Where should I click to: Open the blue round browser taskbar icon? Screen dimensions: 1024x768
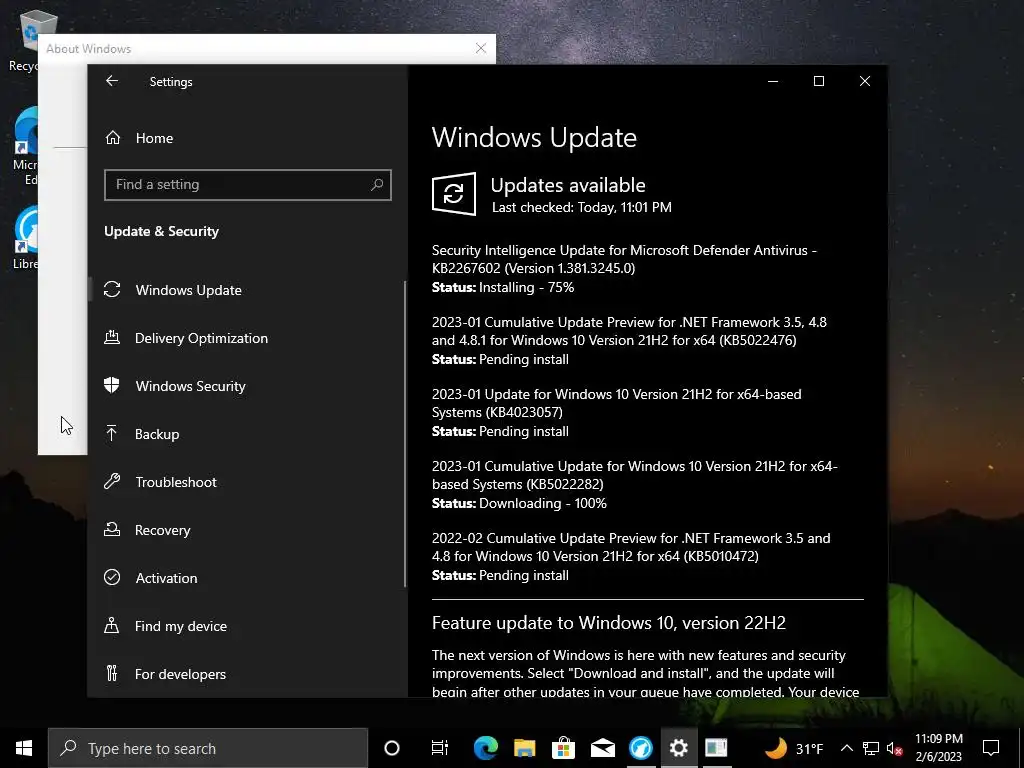(641, 748)
